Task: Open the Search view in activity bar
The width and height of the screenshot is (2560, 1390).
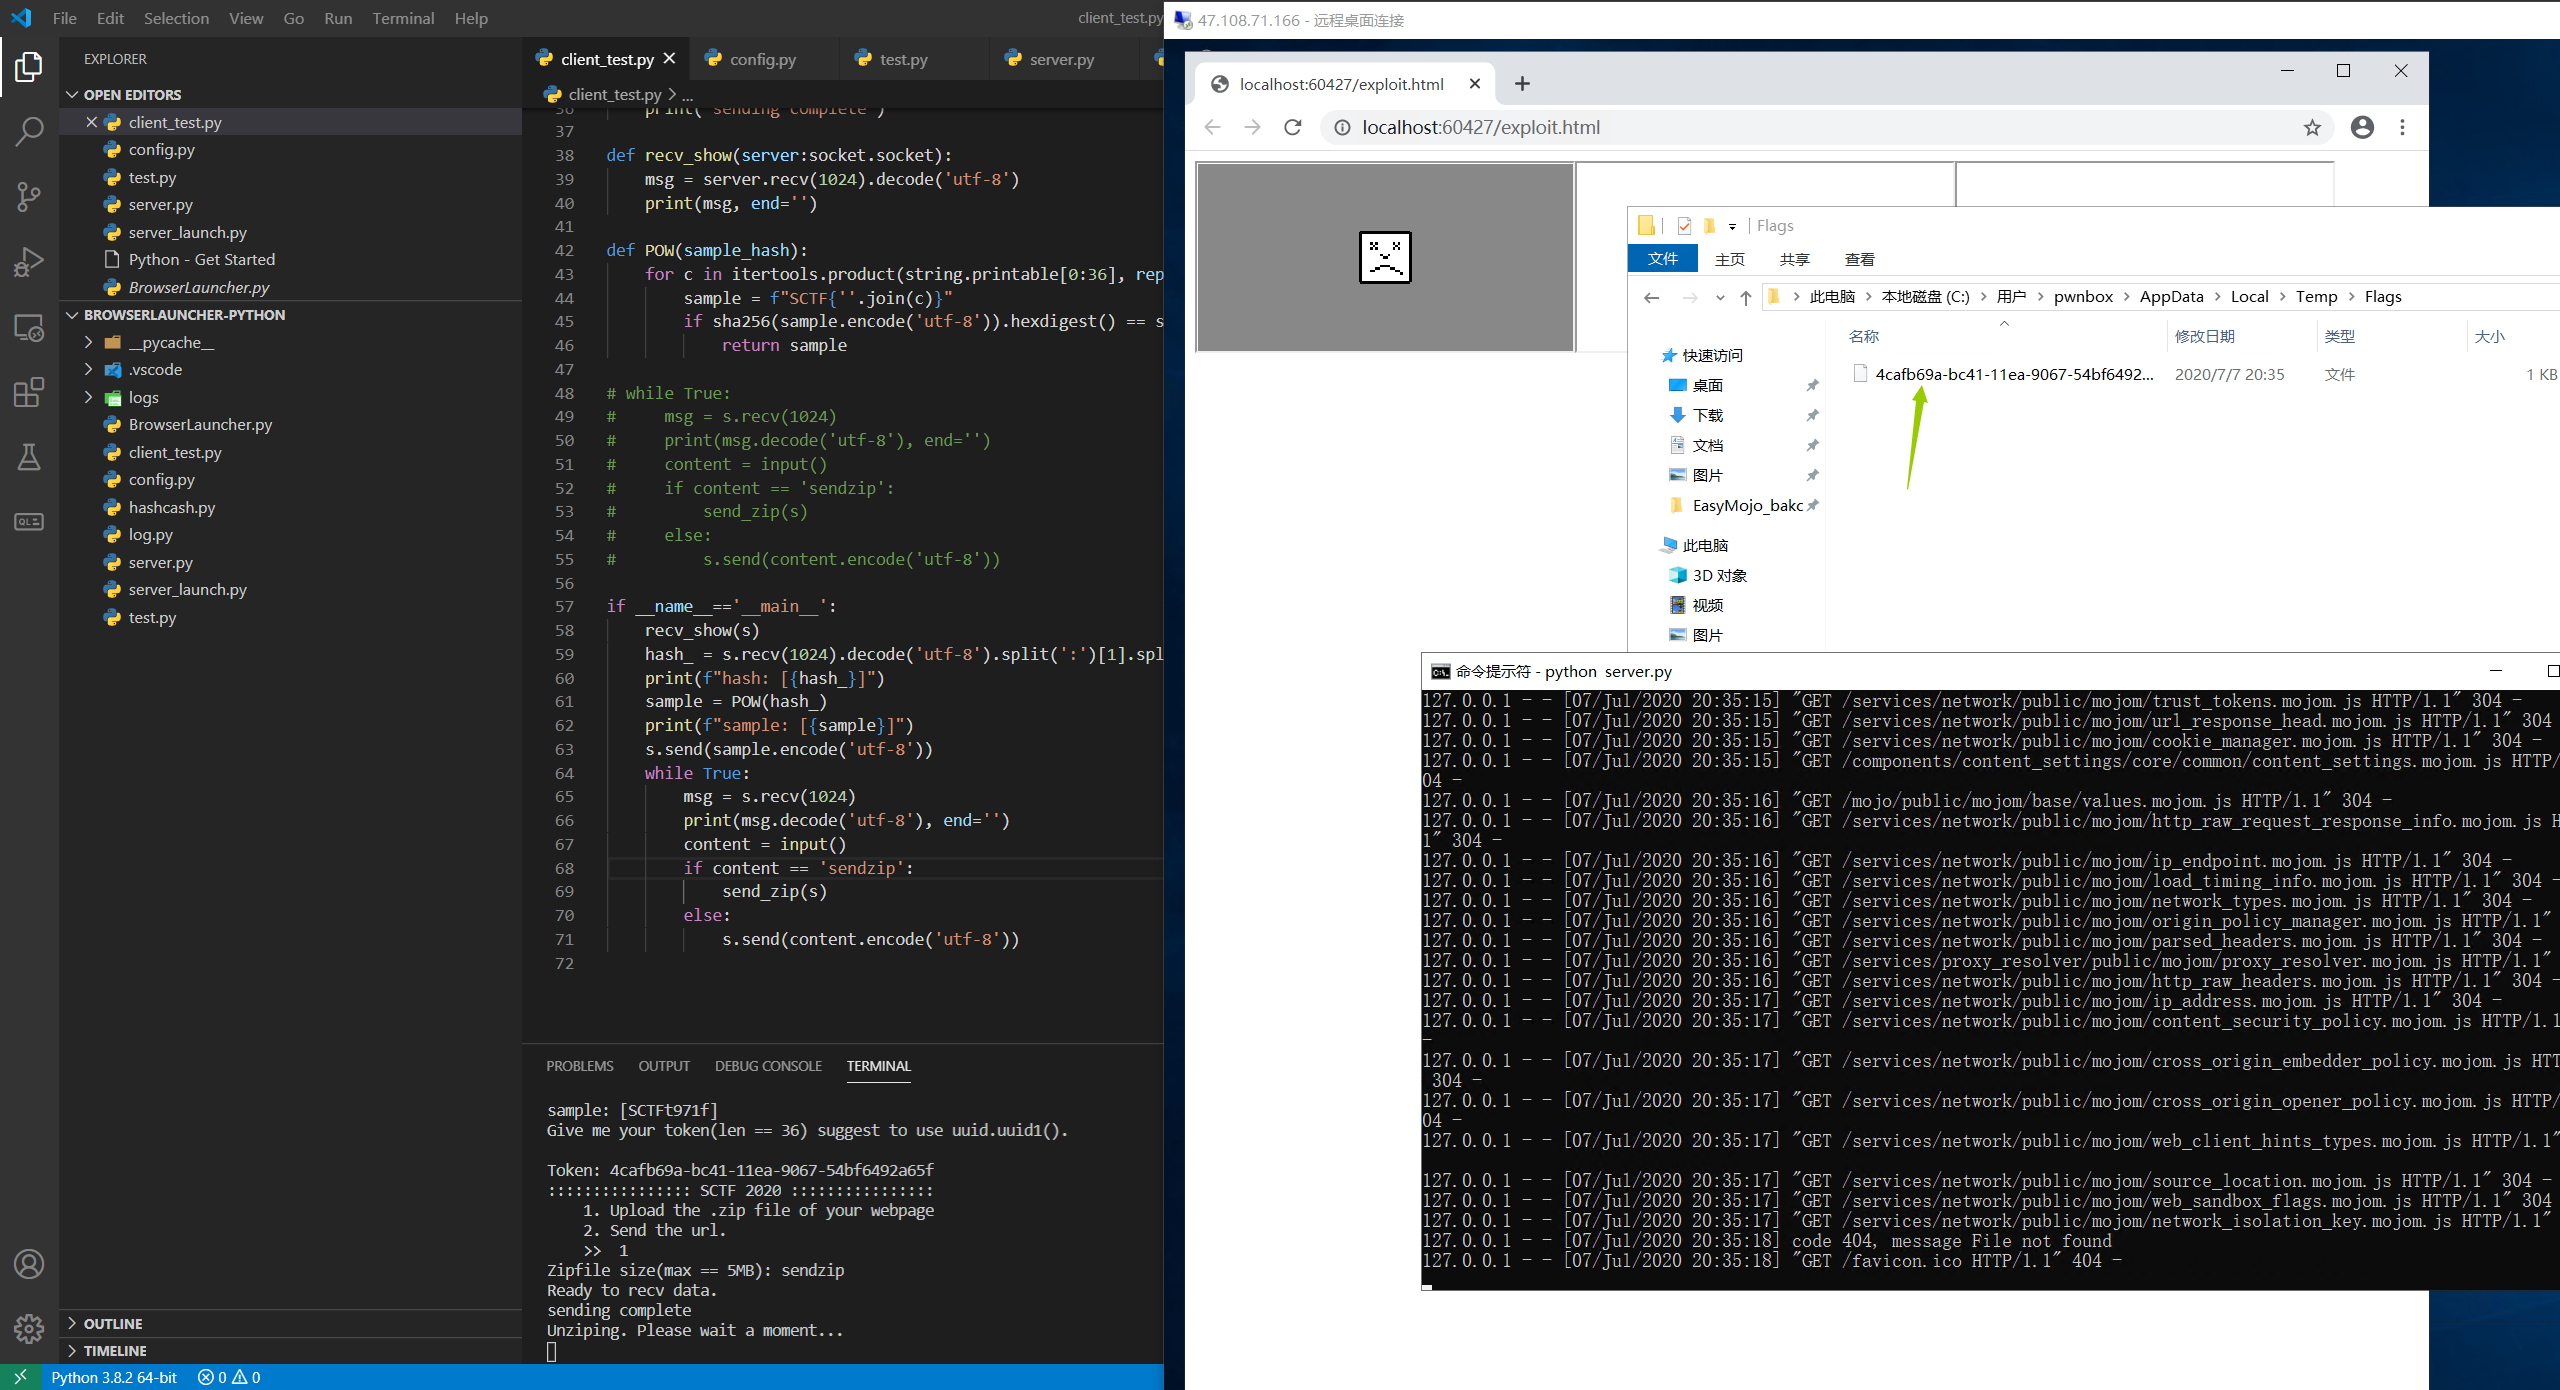Action: (29, 131)
